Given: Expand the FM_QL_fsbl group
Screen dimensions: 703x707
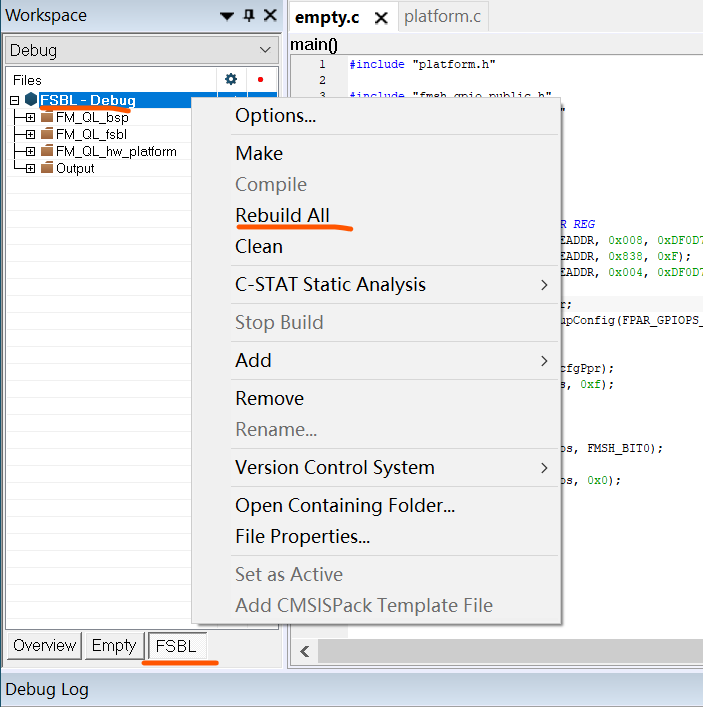Looking at the screenshot, I should (30, 134).
